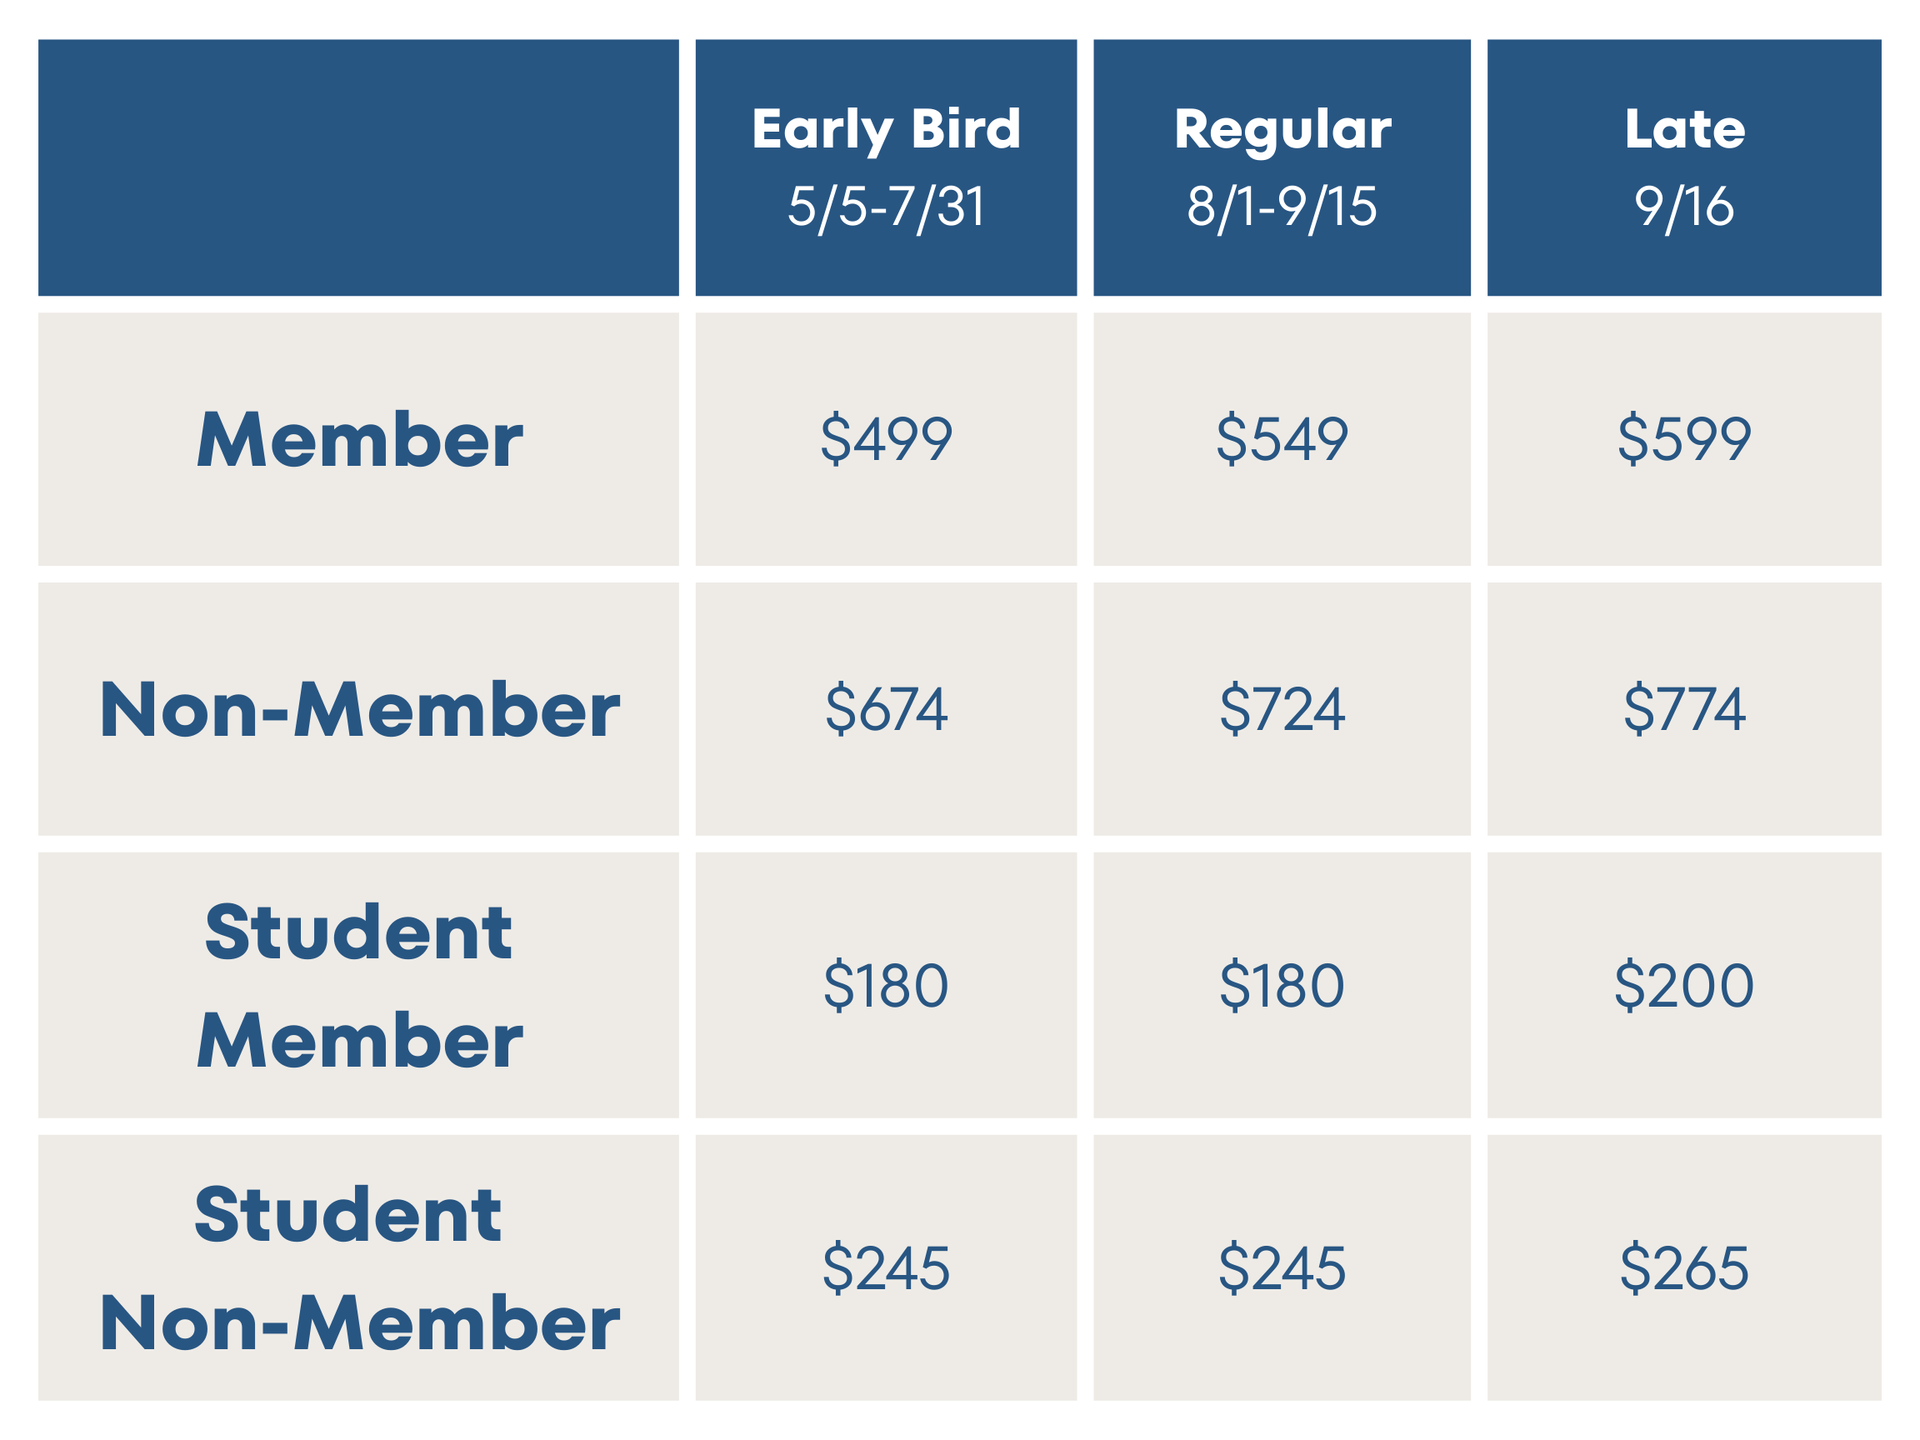Select the Non-Member row label
Viewport: 1920px width, 1440px height.
coord(359,709)
